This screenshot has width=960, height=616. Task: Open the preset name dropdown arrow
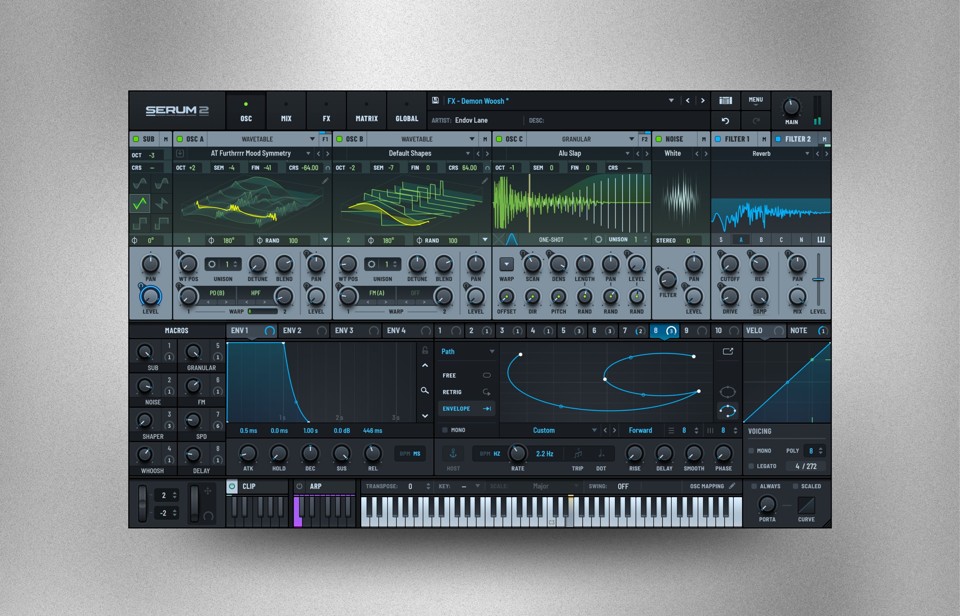coord(671,100)
